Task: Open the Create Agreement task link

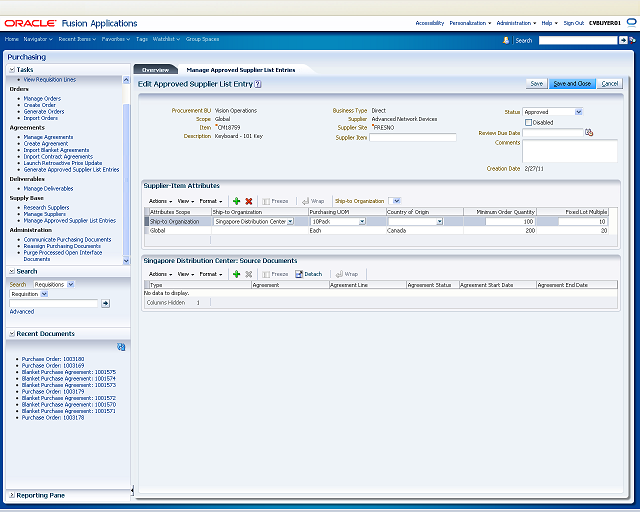Action: (46, 144)
